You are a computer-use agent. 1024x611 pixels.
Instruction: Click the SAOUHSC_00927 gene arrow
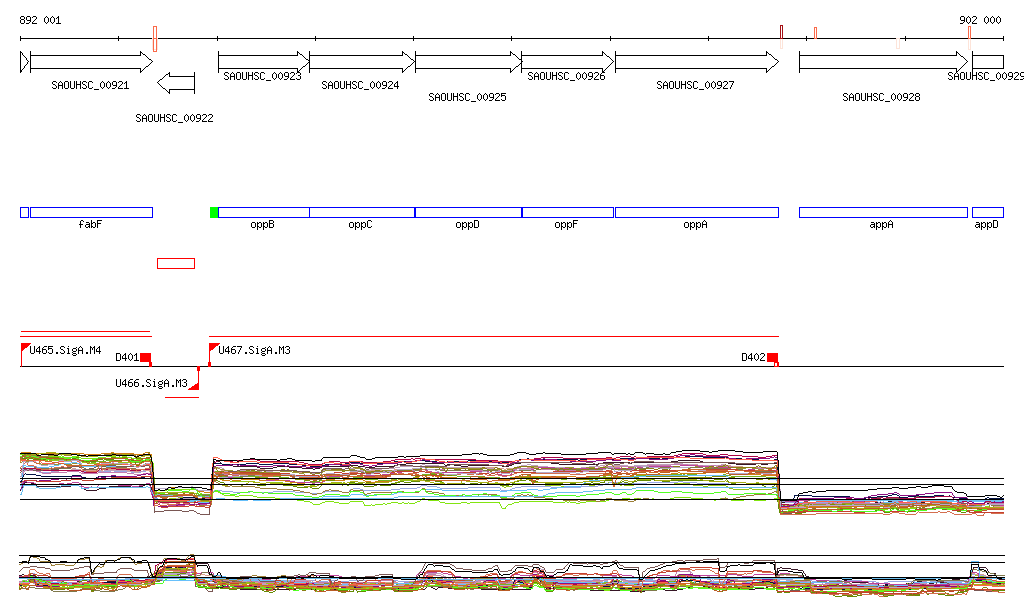click(x=696, y=62)
